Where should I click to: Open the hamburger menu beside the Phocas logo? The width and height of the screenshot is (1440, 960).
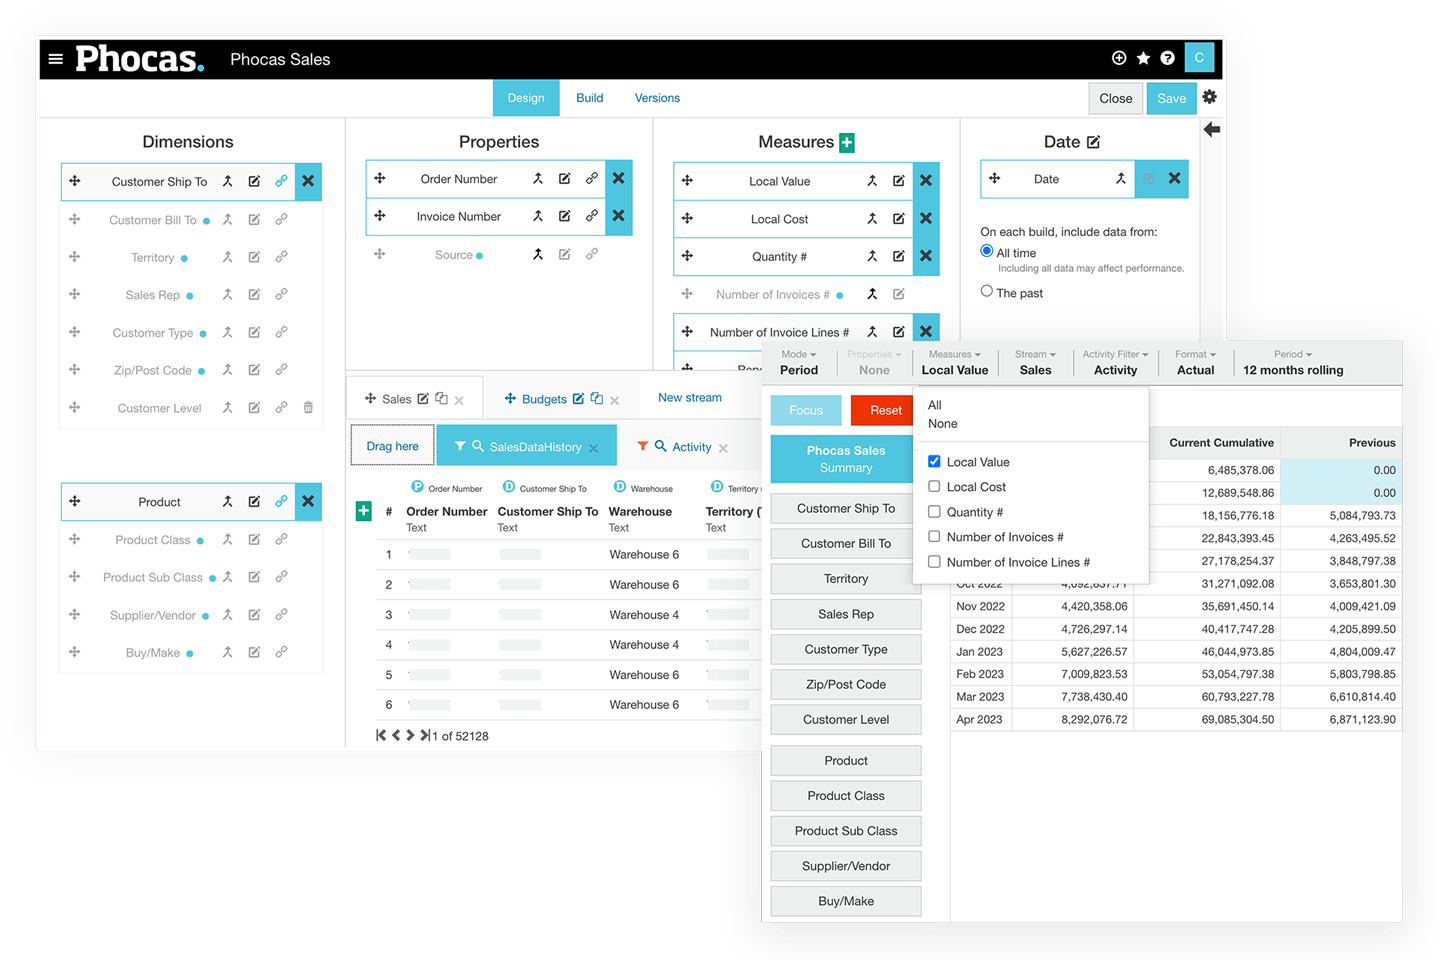56,58
